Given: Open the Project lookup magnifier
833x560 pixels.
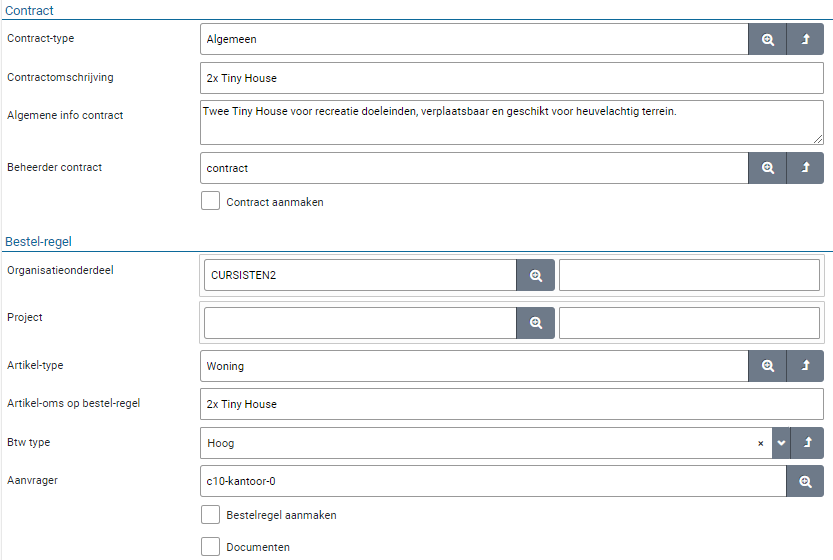Looking at the screenshot, I should pos(535,323).
